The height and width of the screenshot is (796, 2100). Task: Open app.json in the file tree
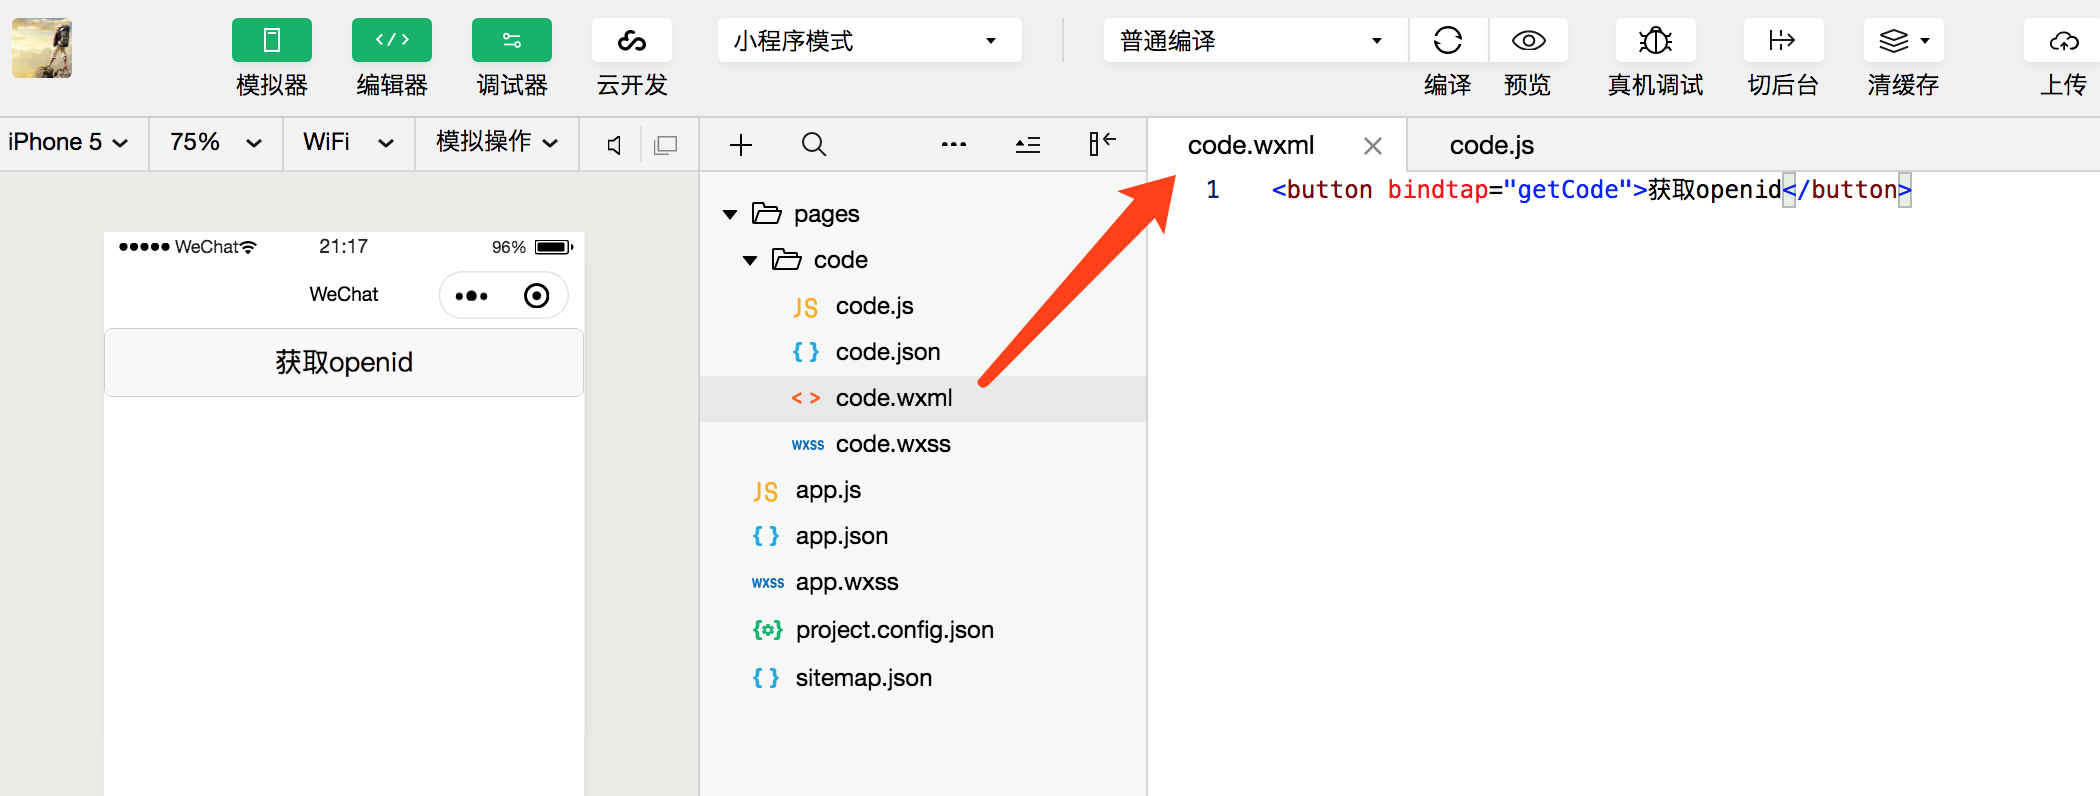(x=841, y=536)
